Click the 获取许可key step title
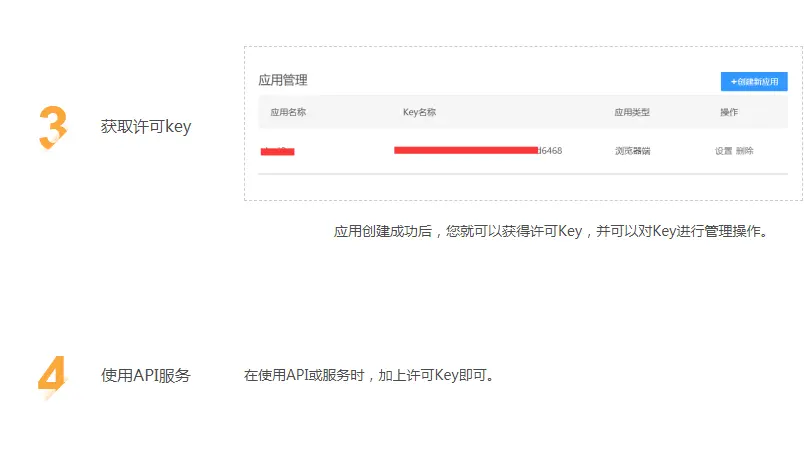Screen dimensions: 810x450 point(146,127)
